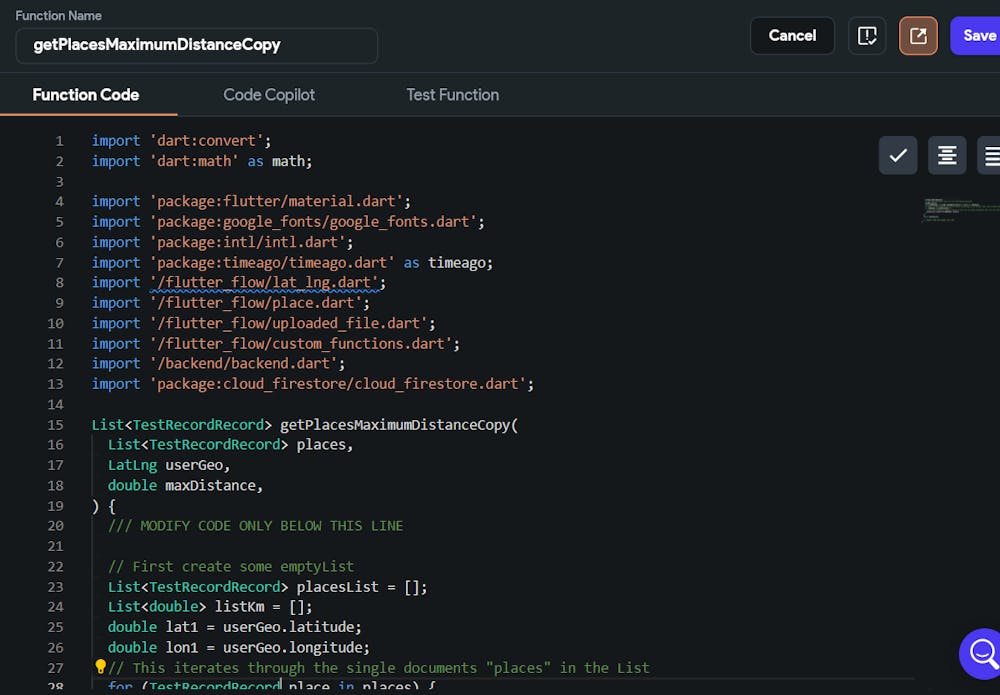The height and width of the screenshot is (695, 1000).
Task: Open the function in external window icon
Action: tap(917, 36)
